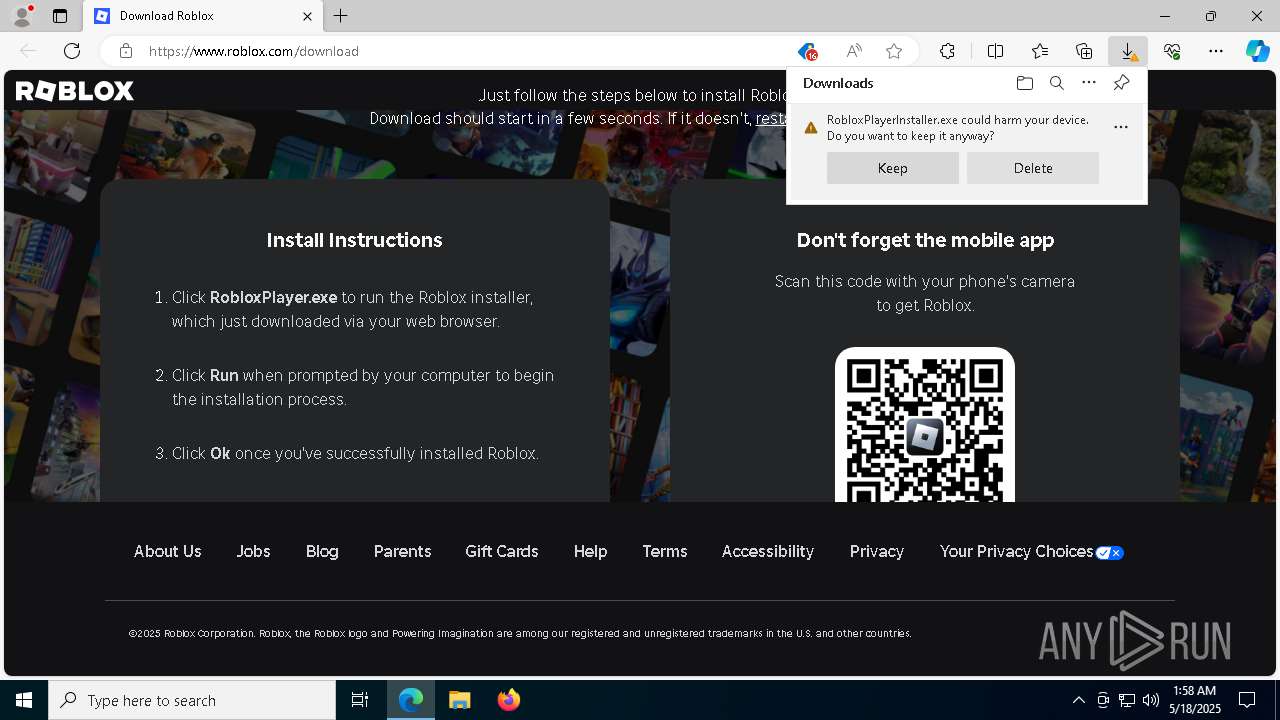Open Edge Settings and more menu
The image size is (1280, 720).
1216,51
